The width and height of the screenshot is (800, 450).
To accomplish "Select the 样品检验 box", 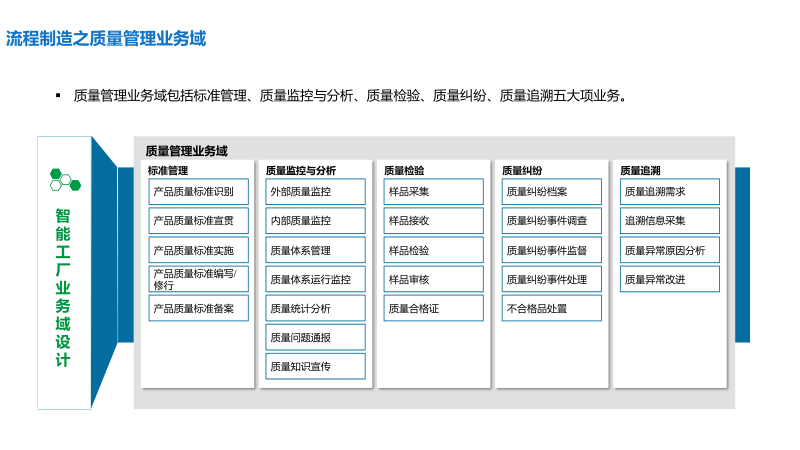I will click(433, 250).
